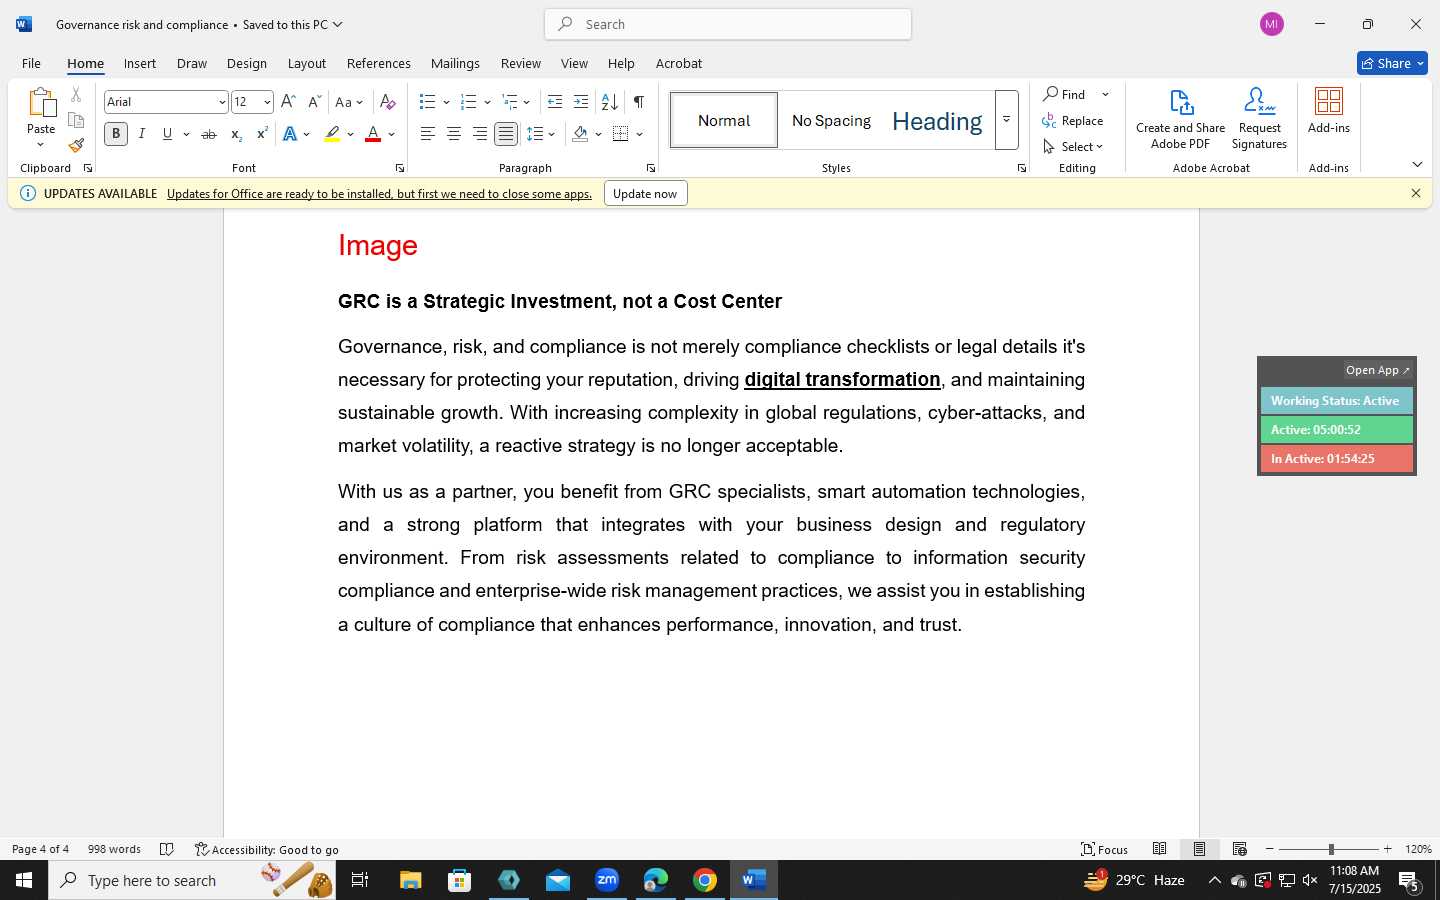Align text left
This screenshot has width=1440, height=900.
(428, 134)
